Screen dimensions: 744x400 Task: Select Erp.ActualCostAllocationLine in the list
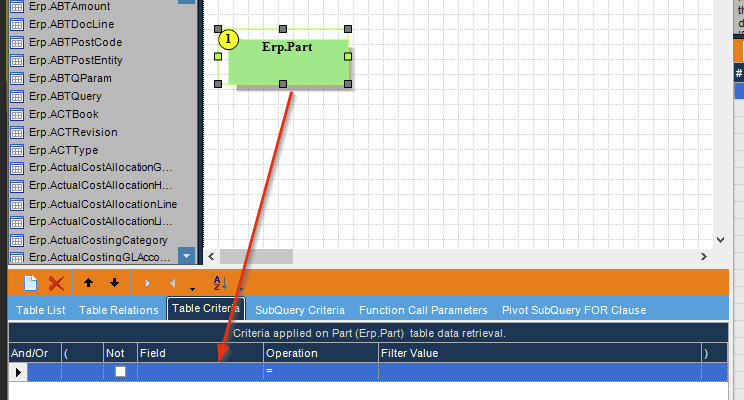click(x=103, y=205)
